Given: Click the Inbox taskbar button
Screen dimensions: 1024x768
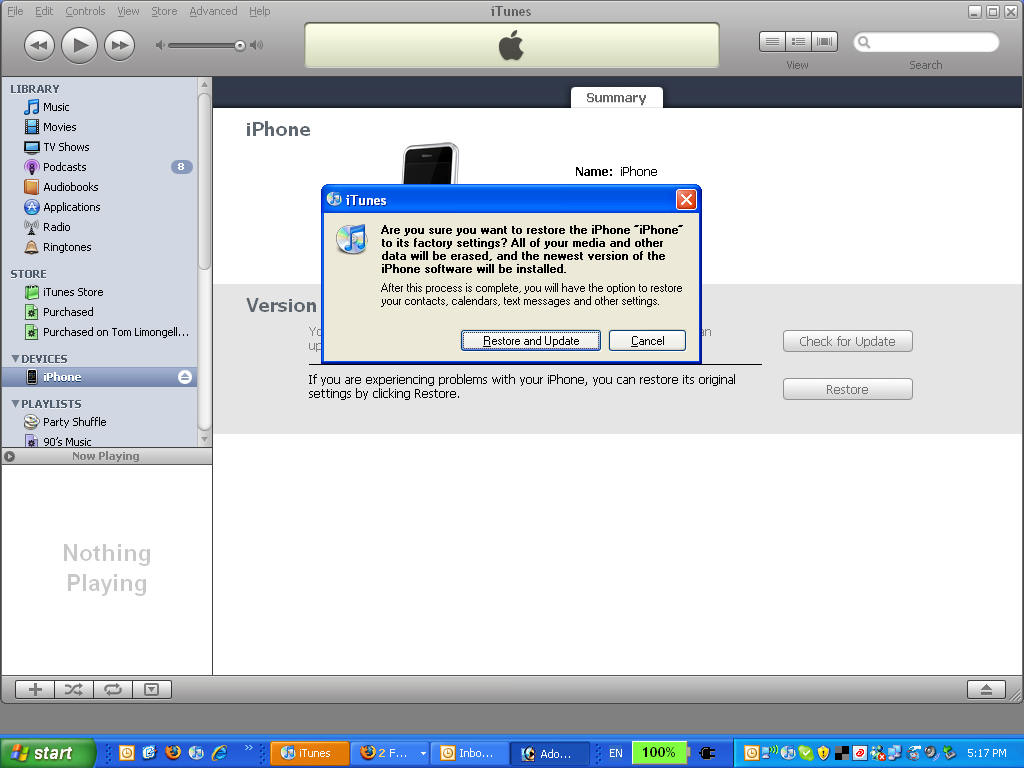Looking at the screenshot, I should pyautogui.click(x=469, y=753).
